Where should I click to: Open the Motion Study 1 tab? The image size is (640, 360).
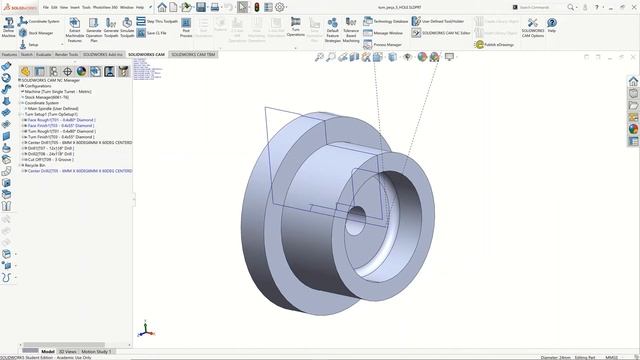tap(96, 351)
